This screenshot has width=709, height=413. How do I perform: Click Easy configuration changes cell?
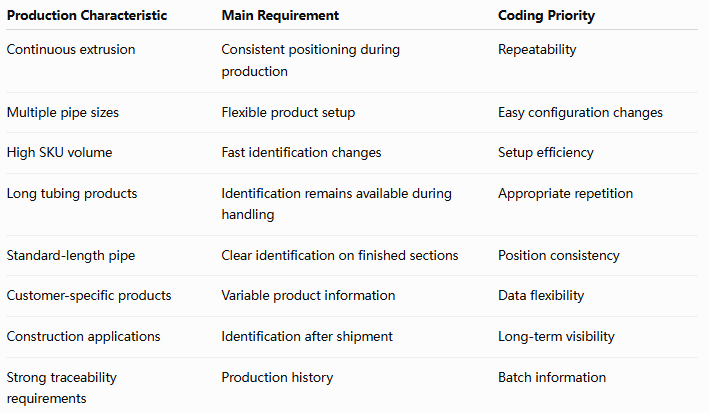click(x=580, y=112)
